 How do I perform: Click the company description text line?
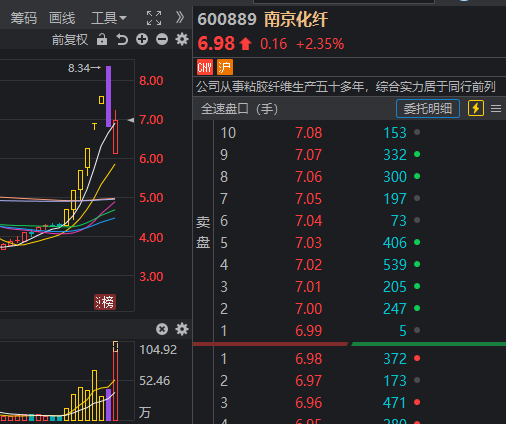point(346,87)
